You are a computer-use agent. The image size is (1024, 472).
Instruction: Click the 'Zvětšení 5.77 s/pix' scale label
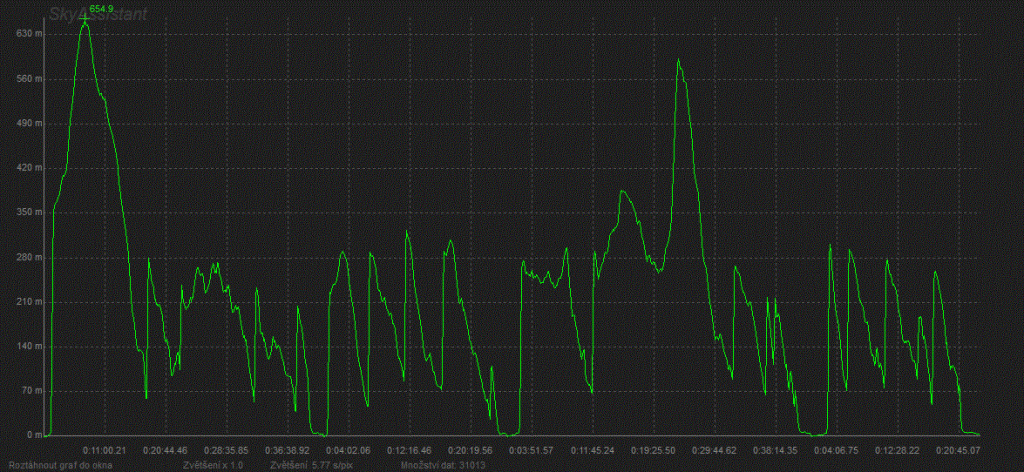point(308,465)
